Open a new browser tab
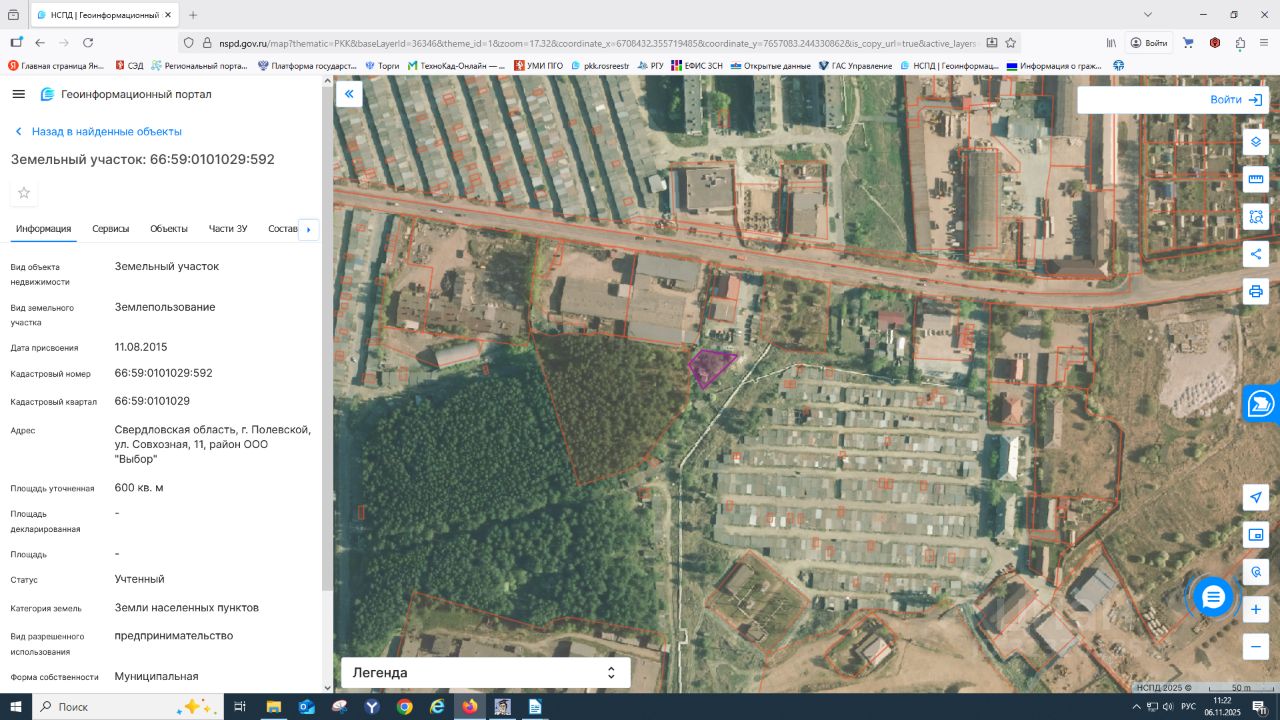1280x720 pixels. (x=193, y=15)
